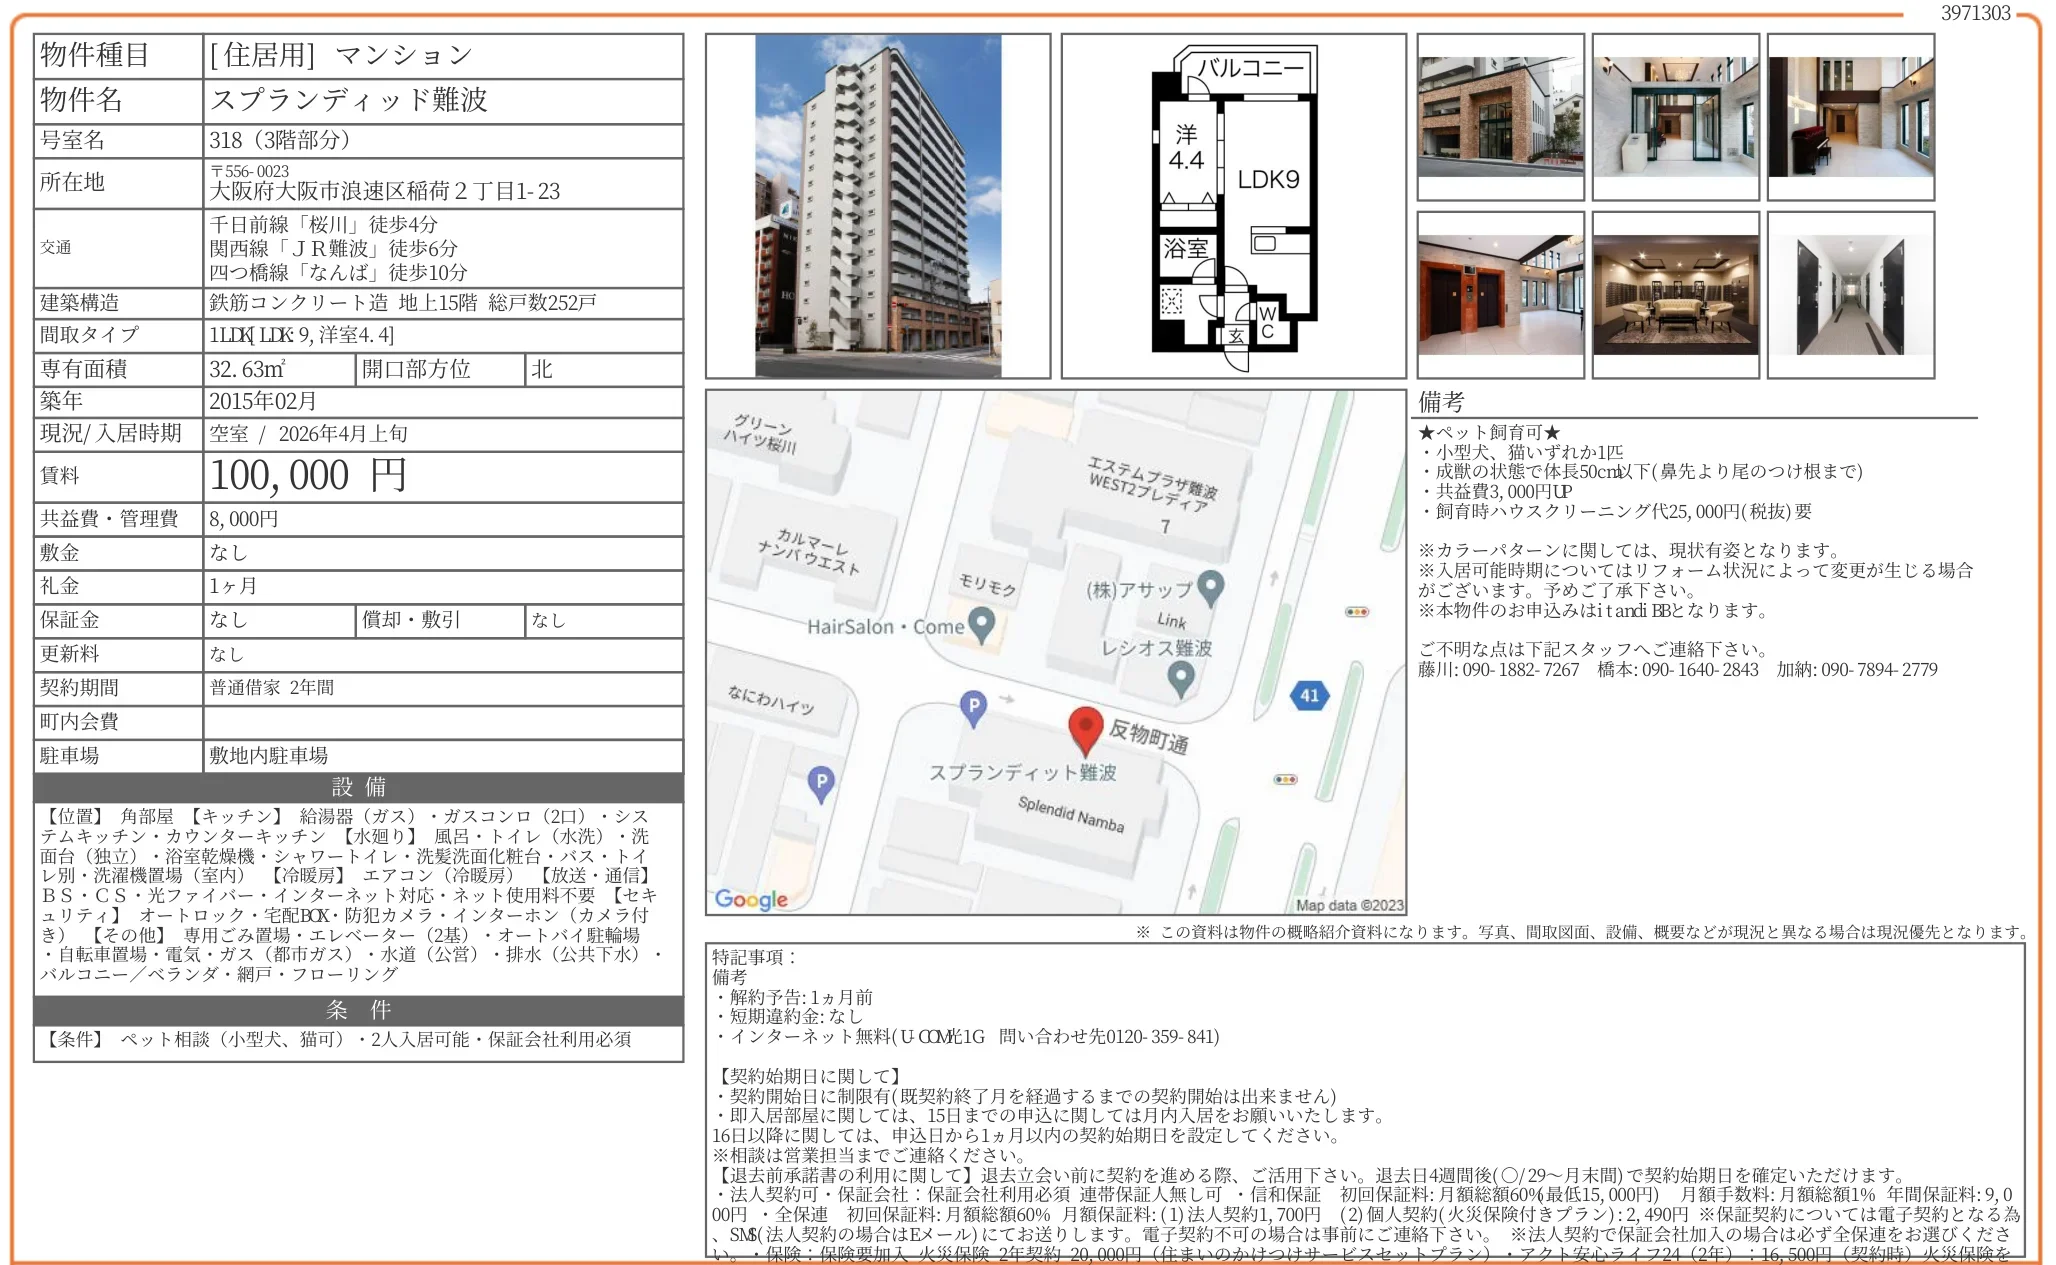Open the elevator hall thumbnail
Viewport: 2056px width, 1265px height.
pyautogui.click(x=1500, y=295)
